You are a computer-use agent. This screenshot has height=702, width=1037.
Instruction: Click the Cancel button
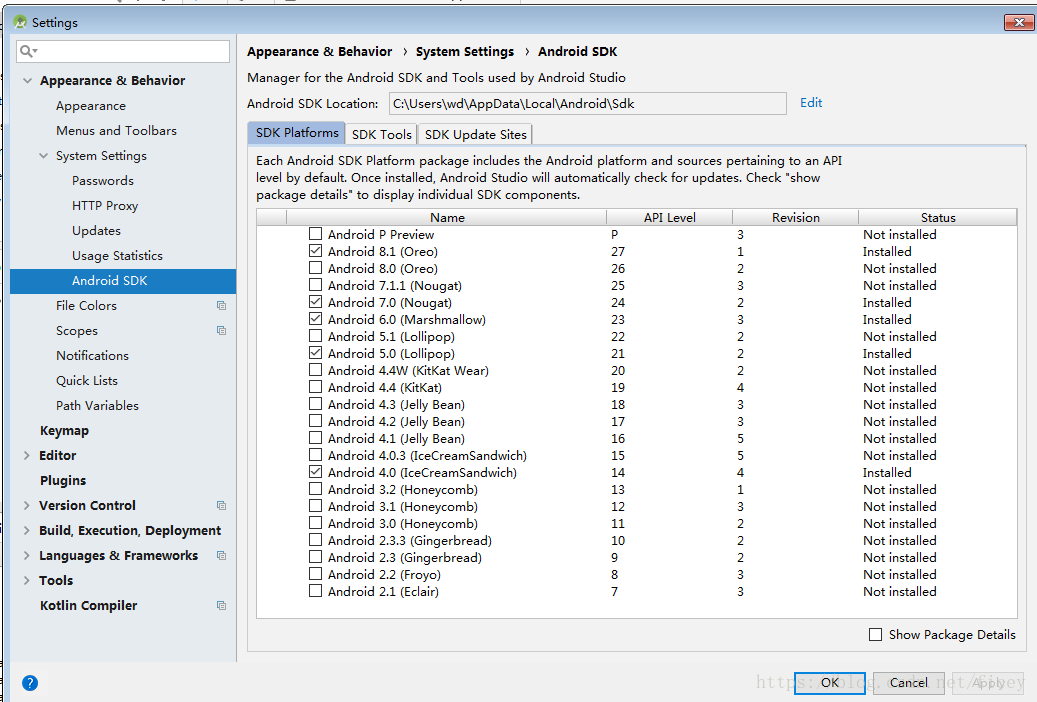tap(908, 683)
